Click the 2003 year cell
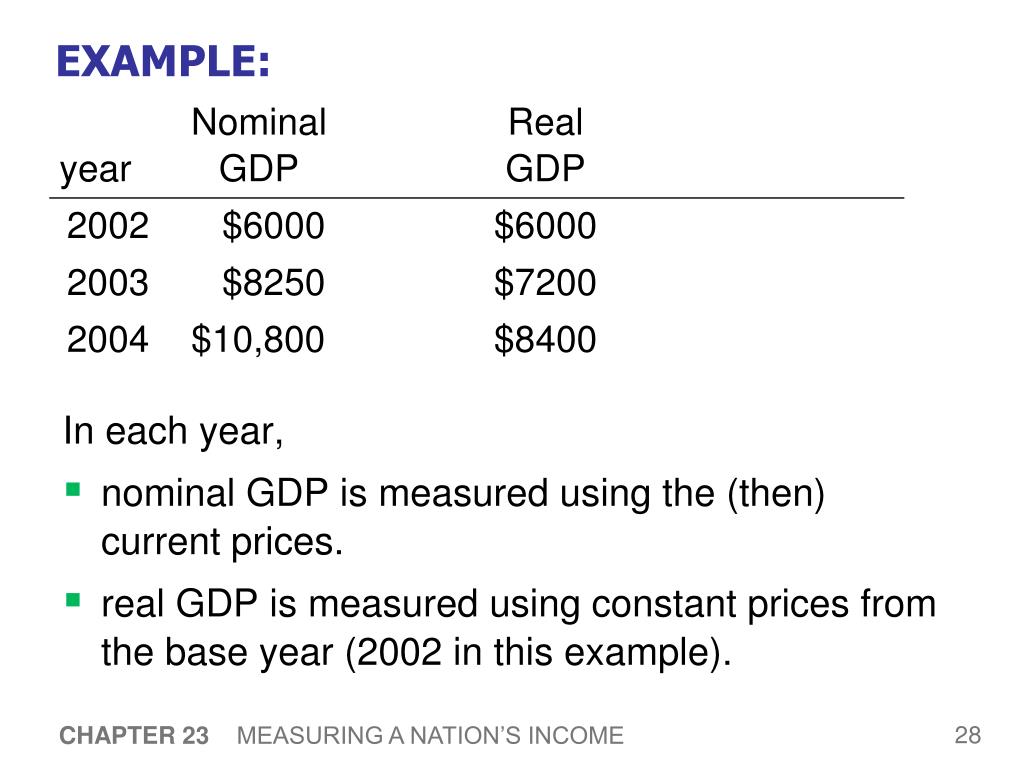 (x=108, y=283)
